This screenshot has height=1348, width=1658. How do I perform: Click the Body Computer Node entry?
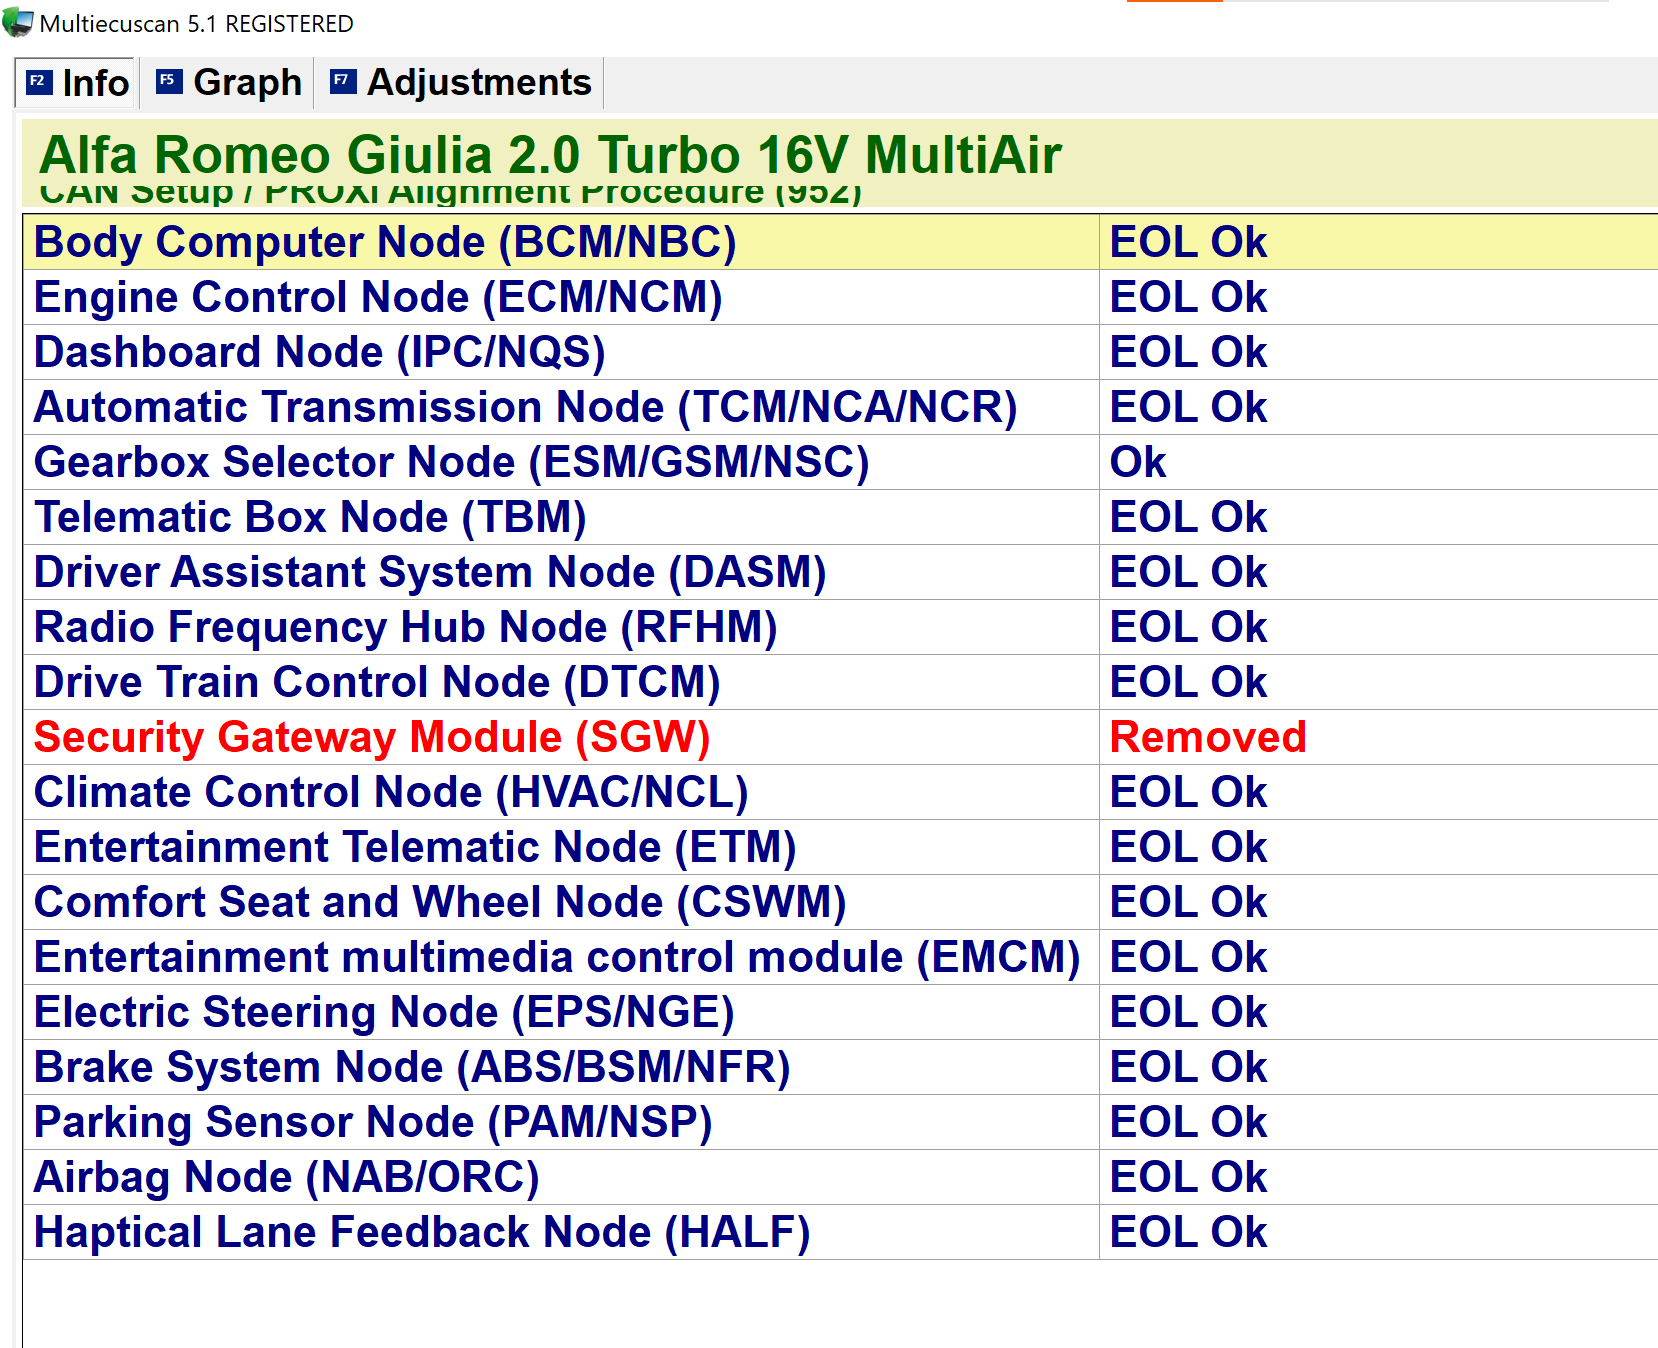coord(385,242)
